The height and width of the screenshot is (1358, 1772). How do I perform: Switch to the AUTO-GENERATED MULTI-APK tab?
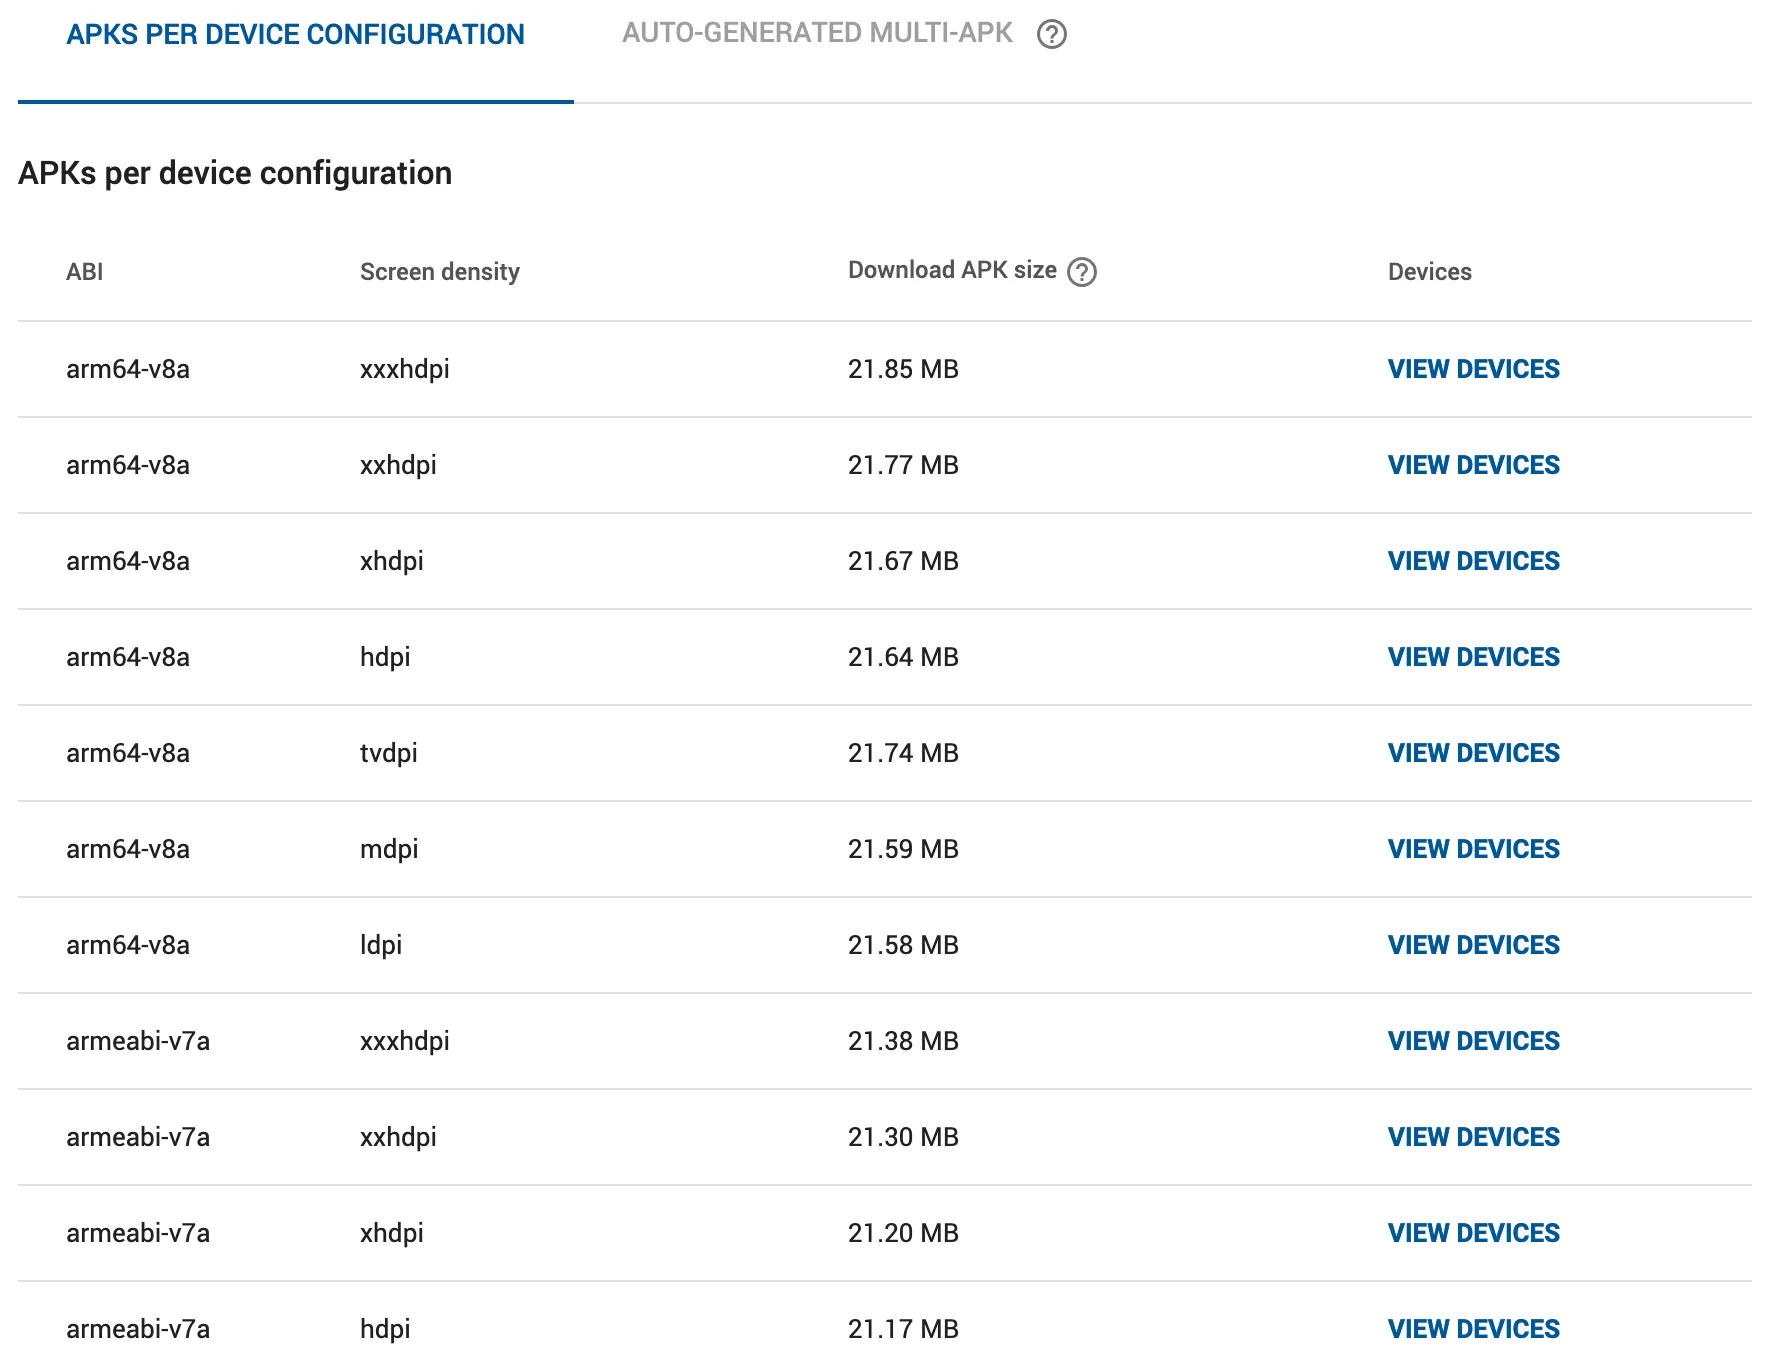click(817, 33)
